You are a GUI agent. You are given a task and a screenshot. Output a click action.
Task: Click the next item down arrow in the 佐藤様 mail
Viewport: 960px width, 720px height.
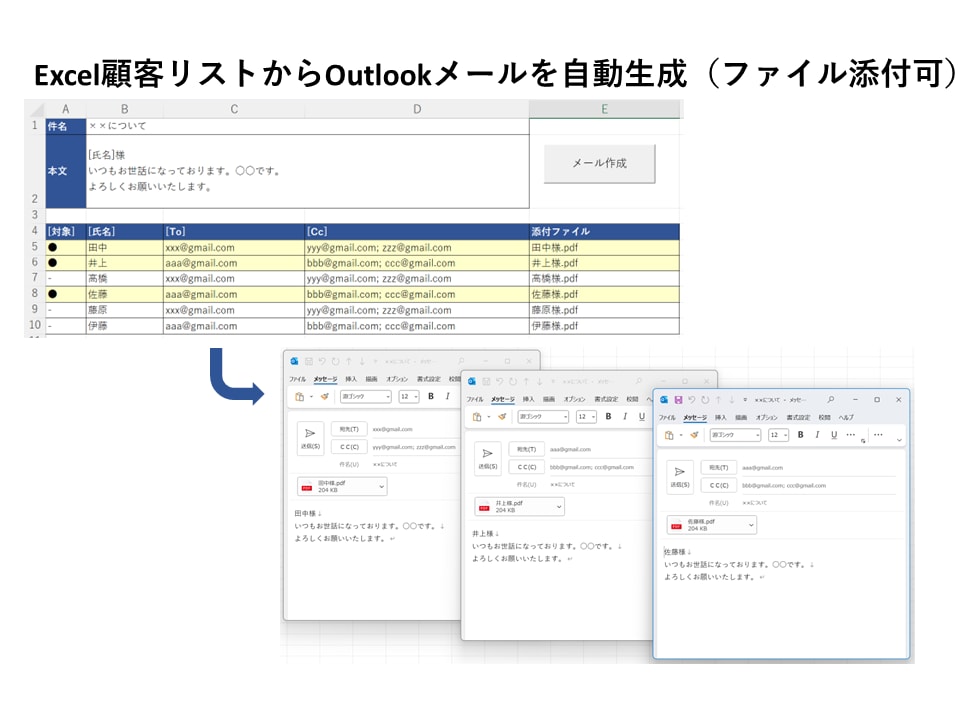point(732,400)
